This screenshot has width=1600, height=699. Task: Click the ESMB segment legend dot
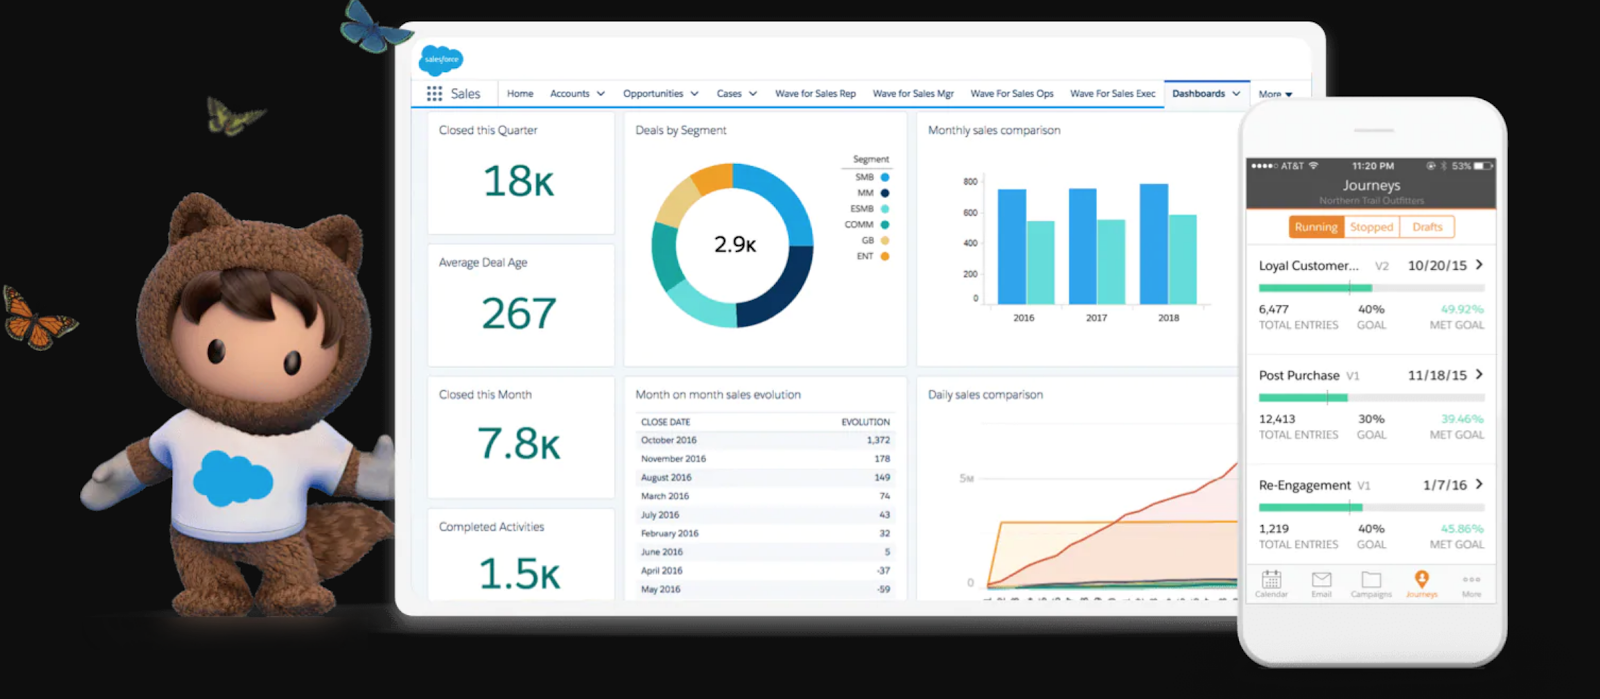click(x=885, y=209)
